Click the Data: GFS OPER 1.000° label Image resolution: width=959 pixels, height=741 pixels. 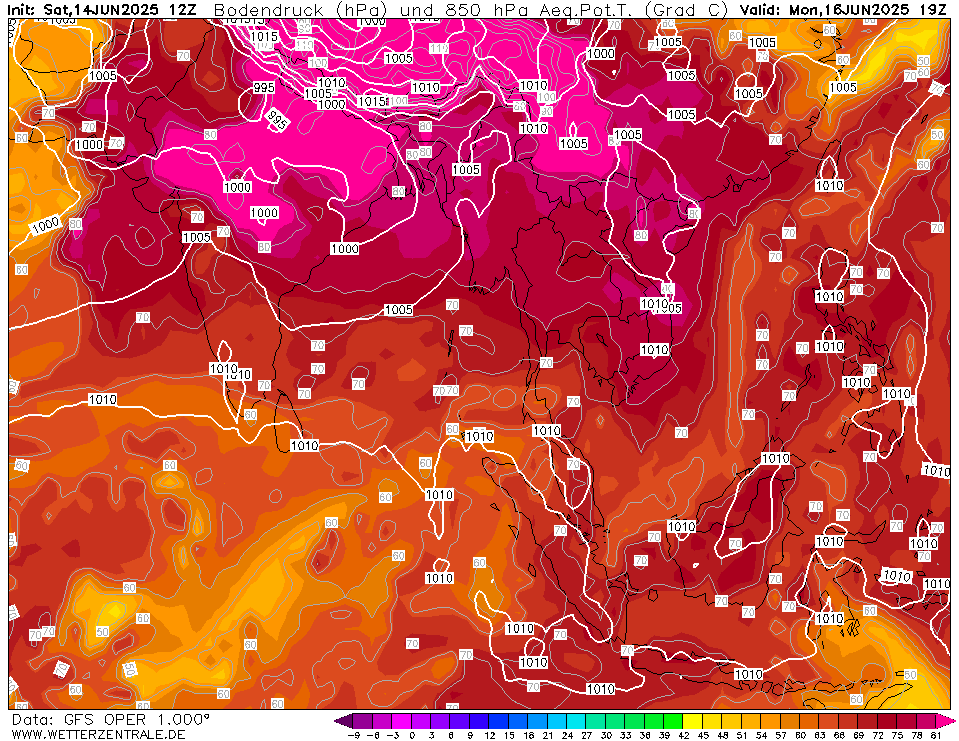point(111,719)
